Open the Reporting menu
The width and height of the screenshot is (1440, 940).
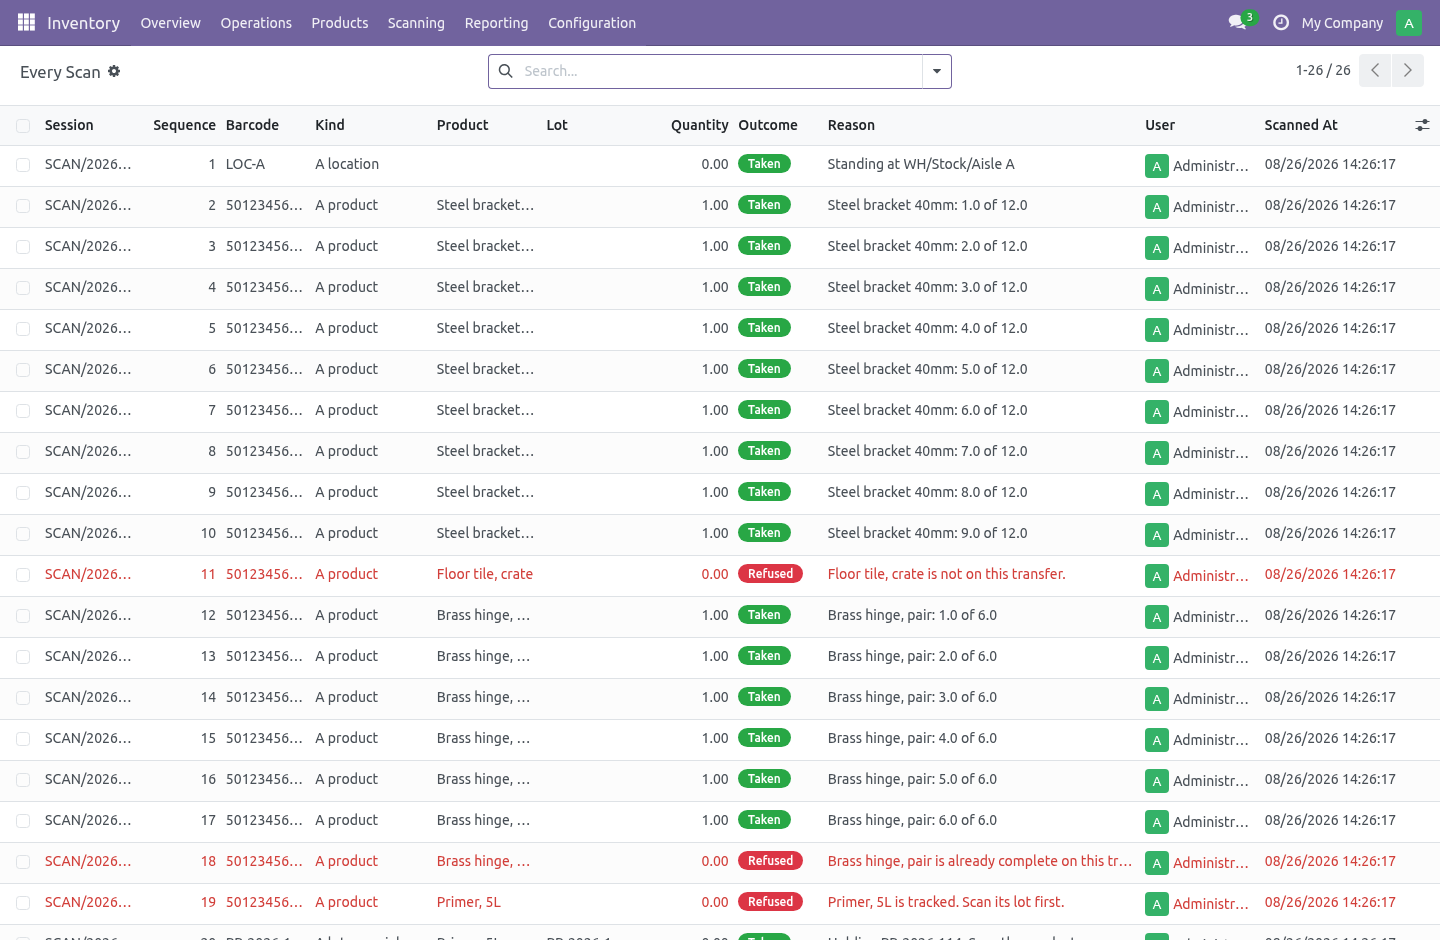coord(496,23)
